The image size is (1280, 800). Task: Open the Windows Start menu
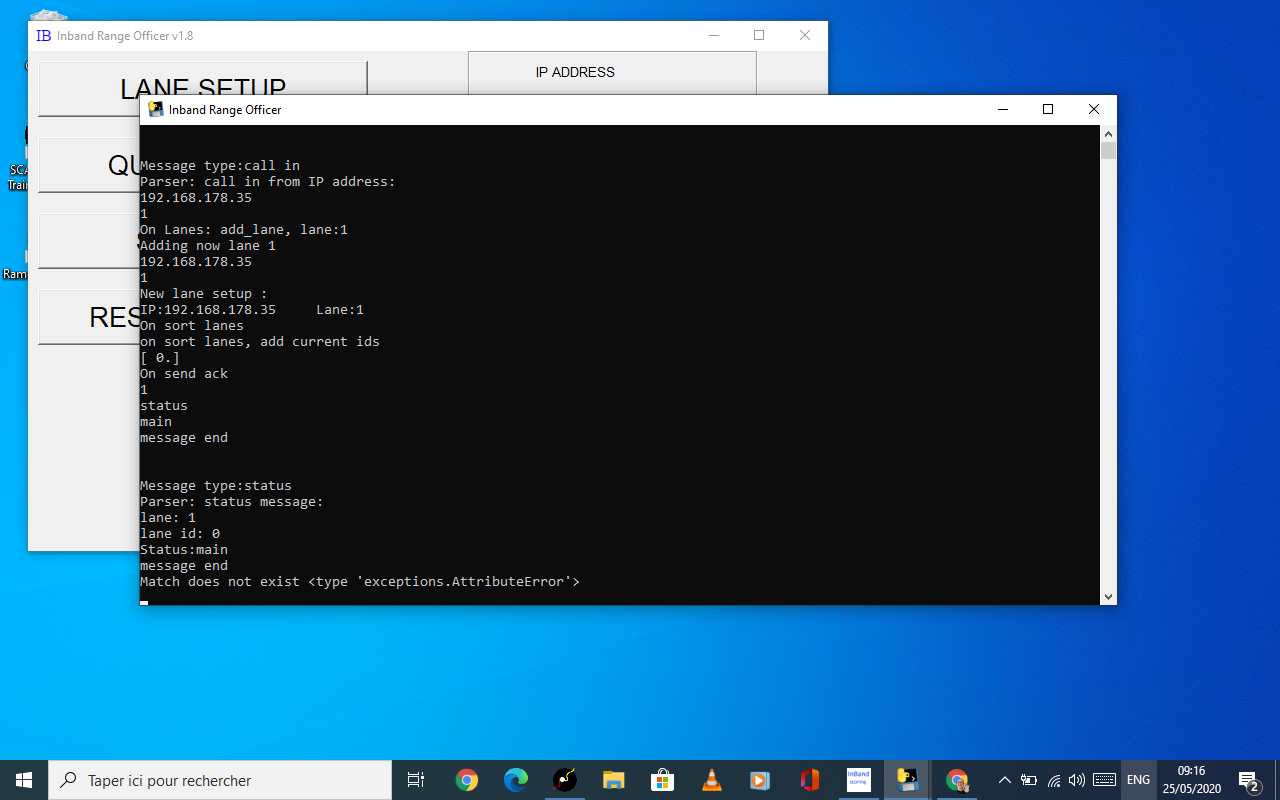24,780
